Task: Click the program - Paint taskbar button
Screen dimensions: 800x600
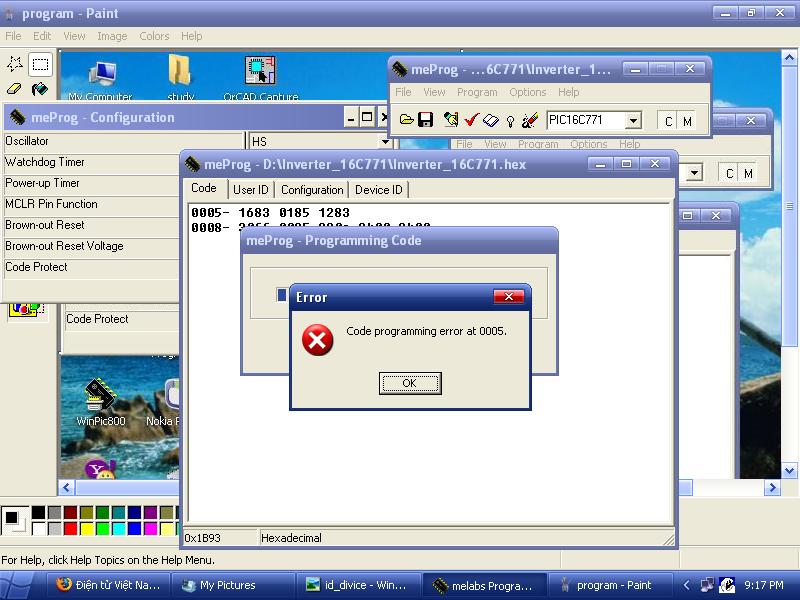Action: click(609, 585)
